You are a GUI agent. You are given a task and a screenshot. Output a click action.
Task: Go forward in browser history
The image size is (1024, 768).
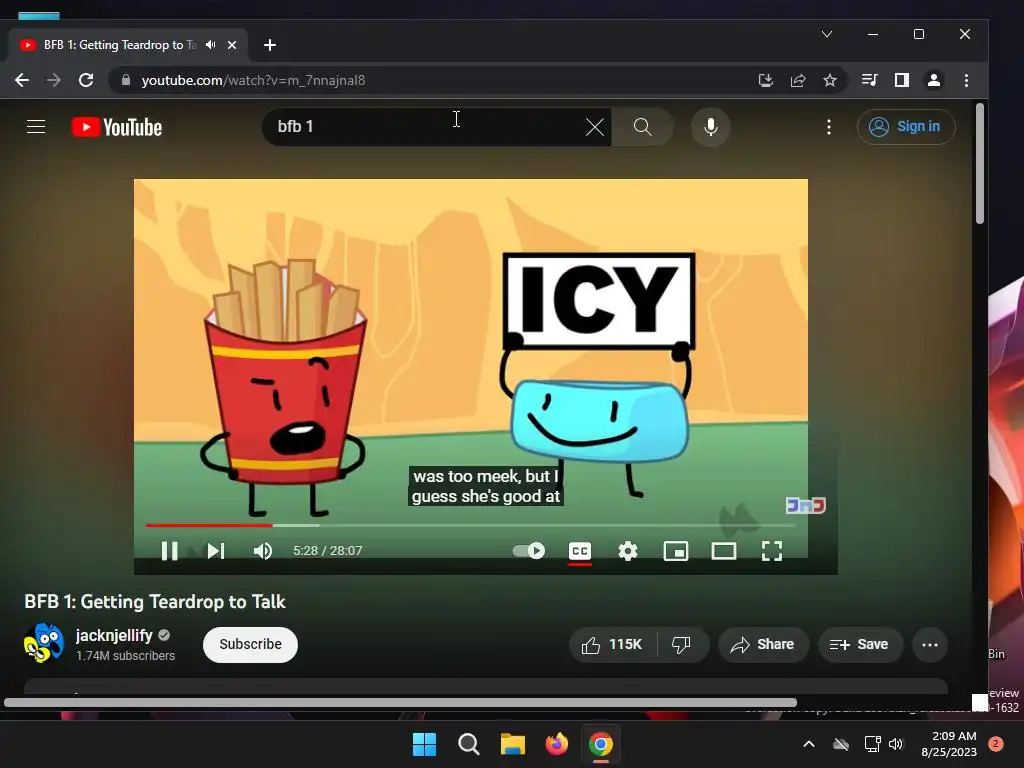coord(54,80)
